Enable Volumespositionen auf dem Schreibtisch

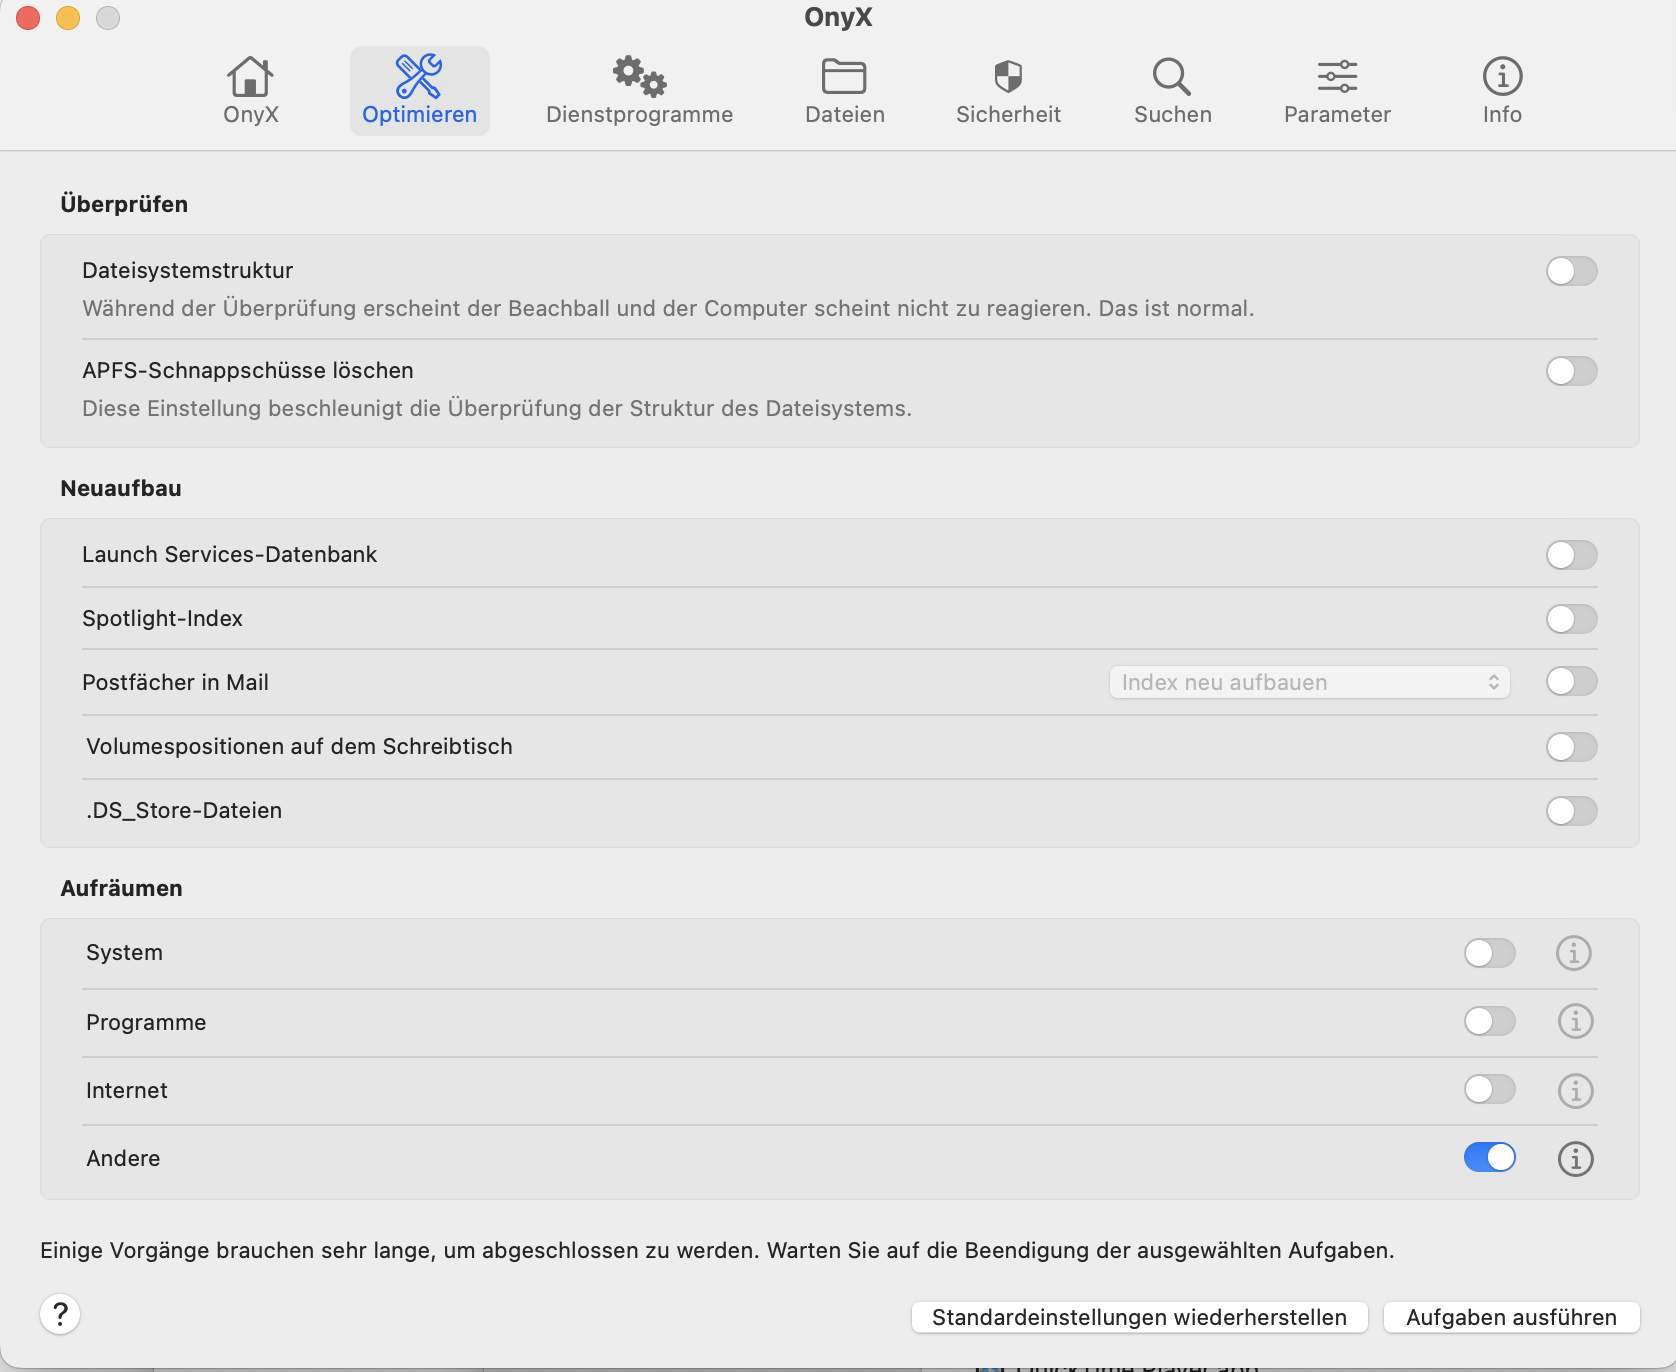coord(1572,747)
